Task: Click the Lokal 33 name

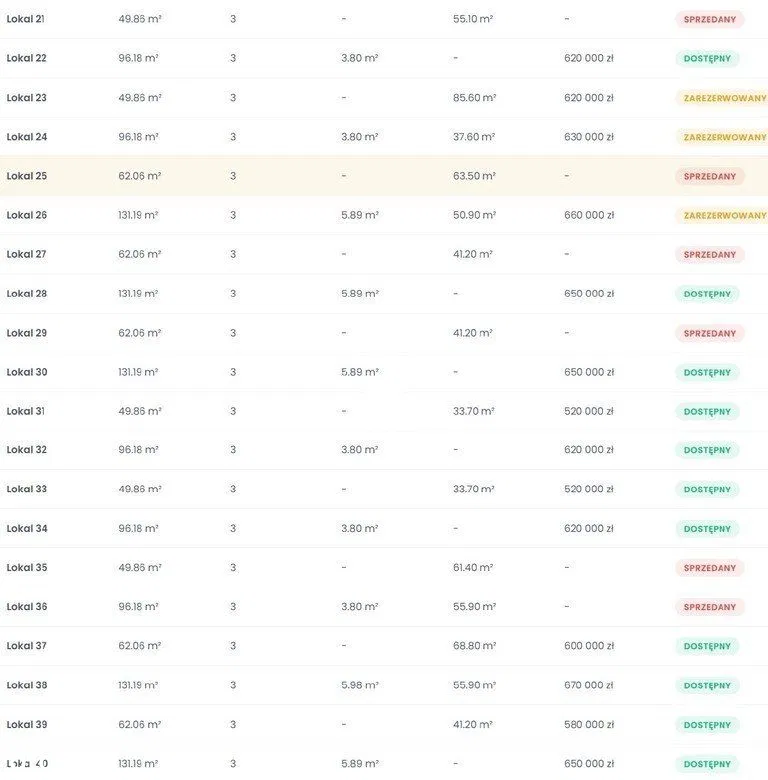Action: tap(27, 489)
